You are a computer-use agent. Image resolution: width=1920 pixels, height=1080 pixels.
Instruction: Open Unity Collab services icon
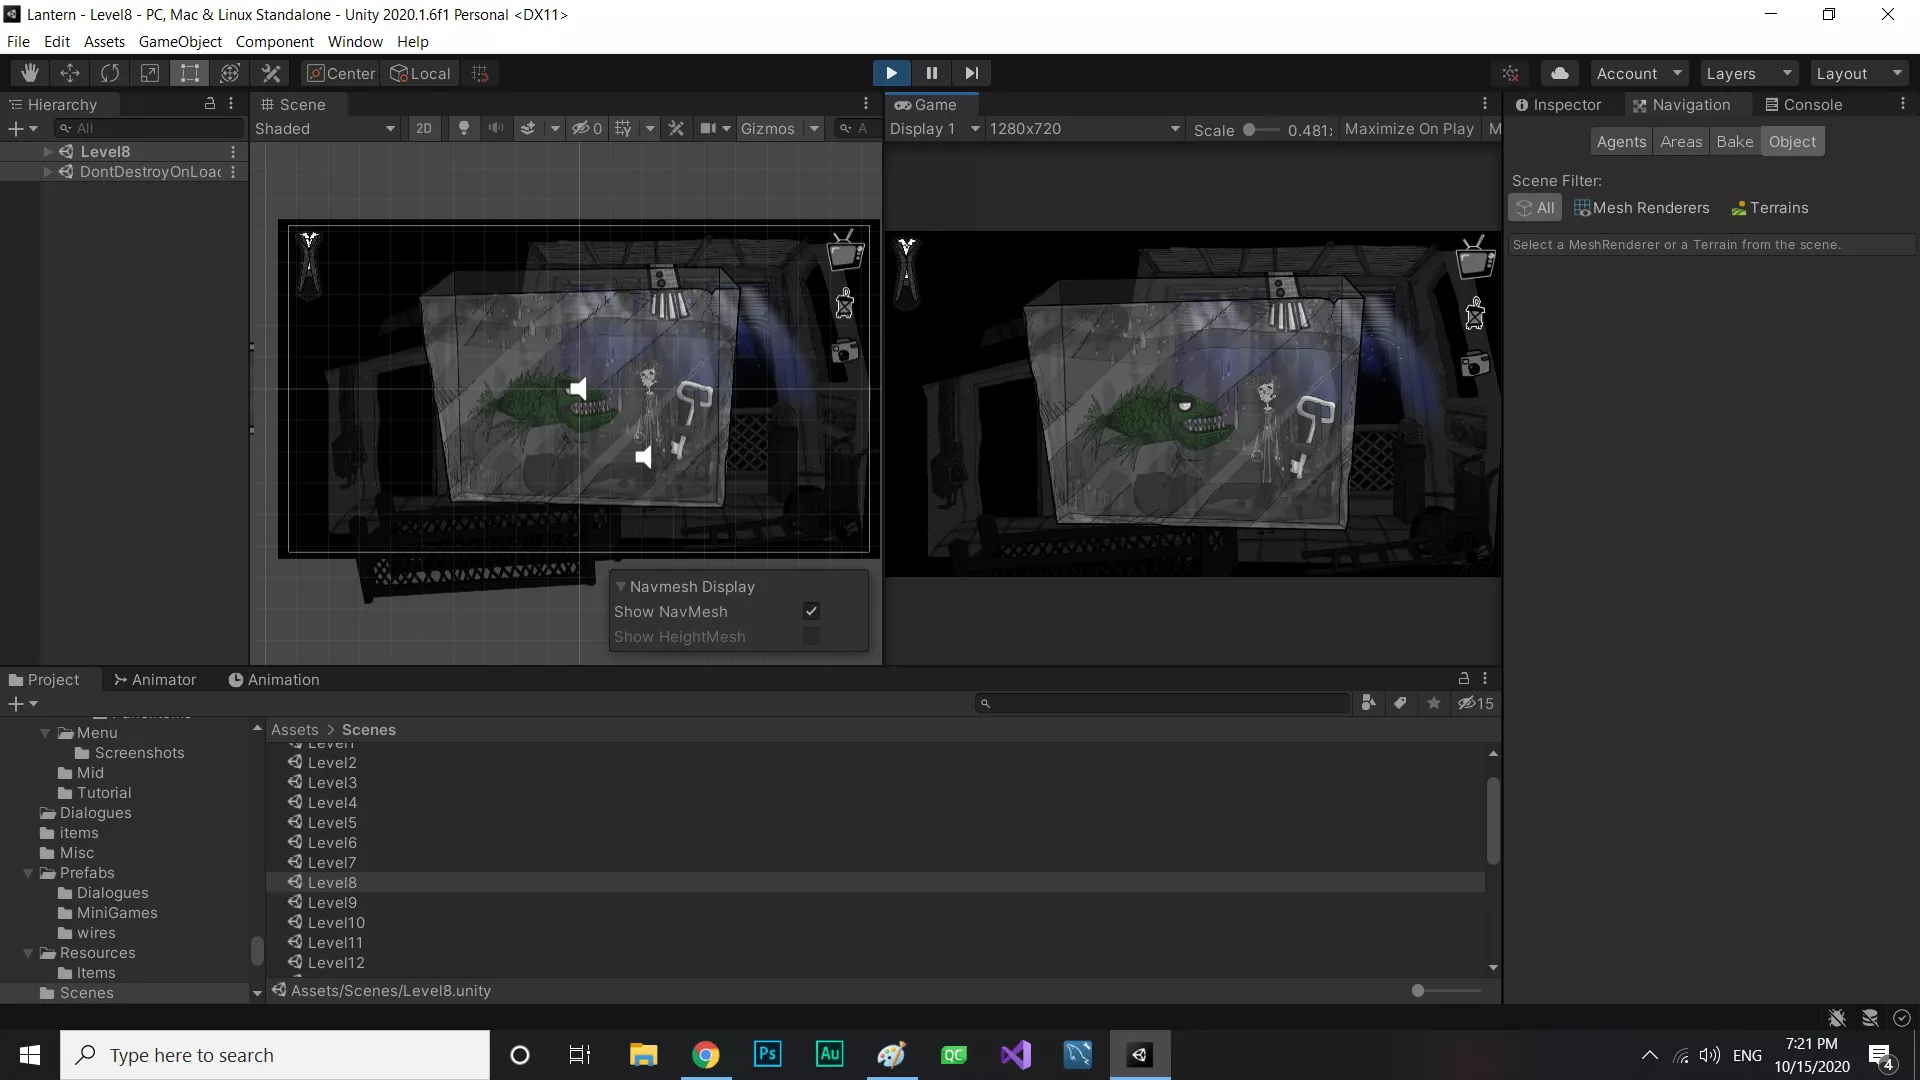1511,73
